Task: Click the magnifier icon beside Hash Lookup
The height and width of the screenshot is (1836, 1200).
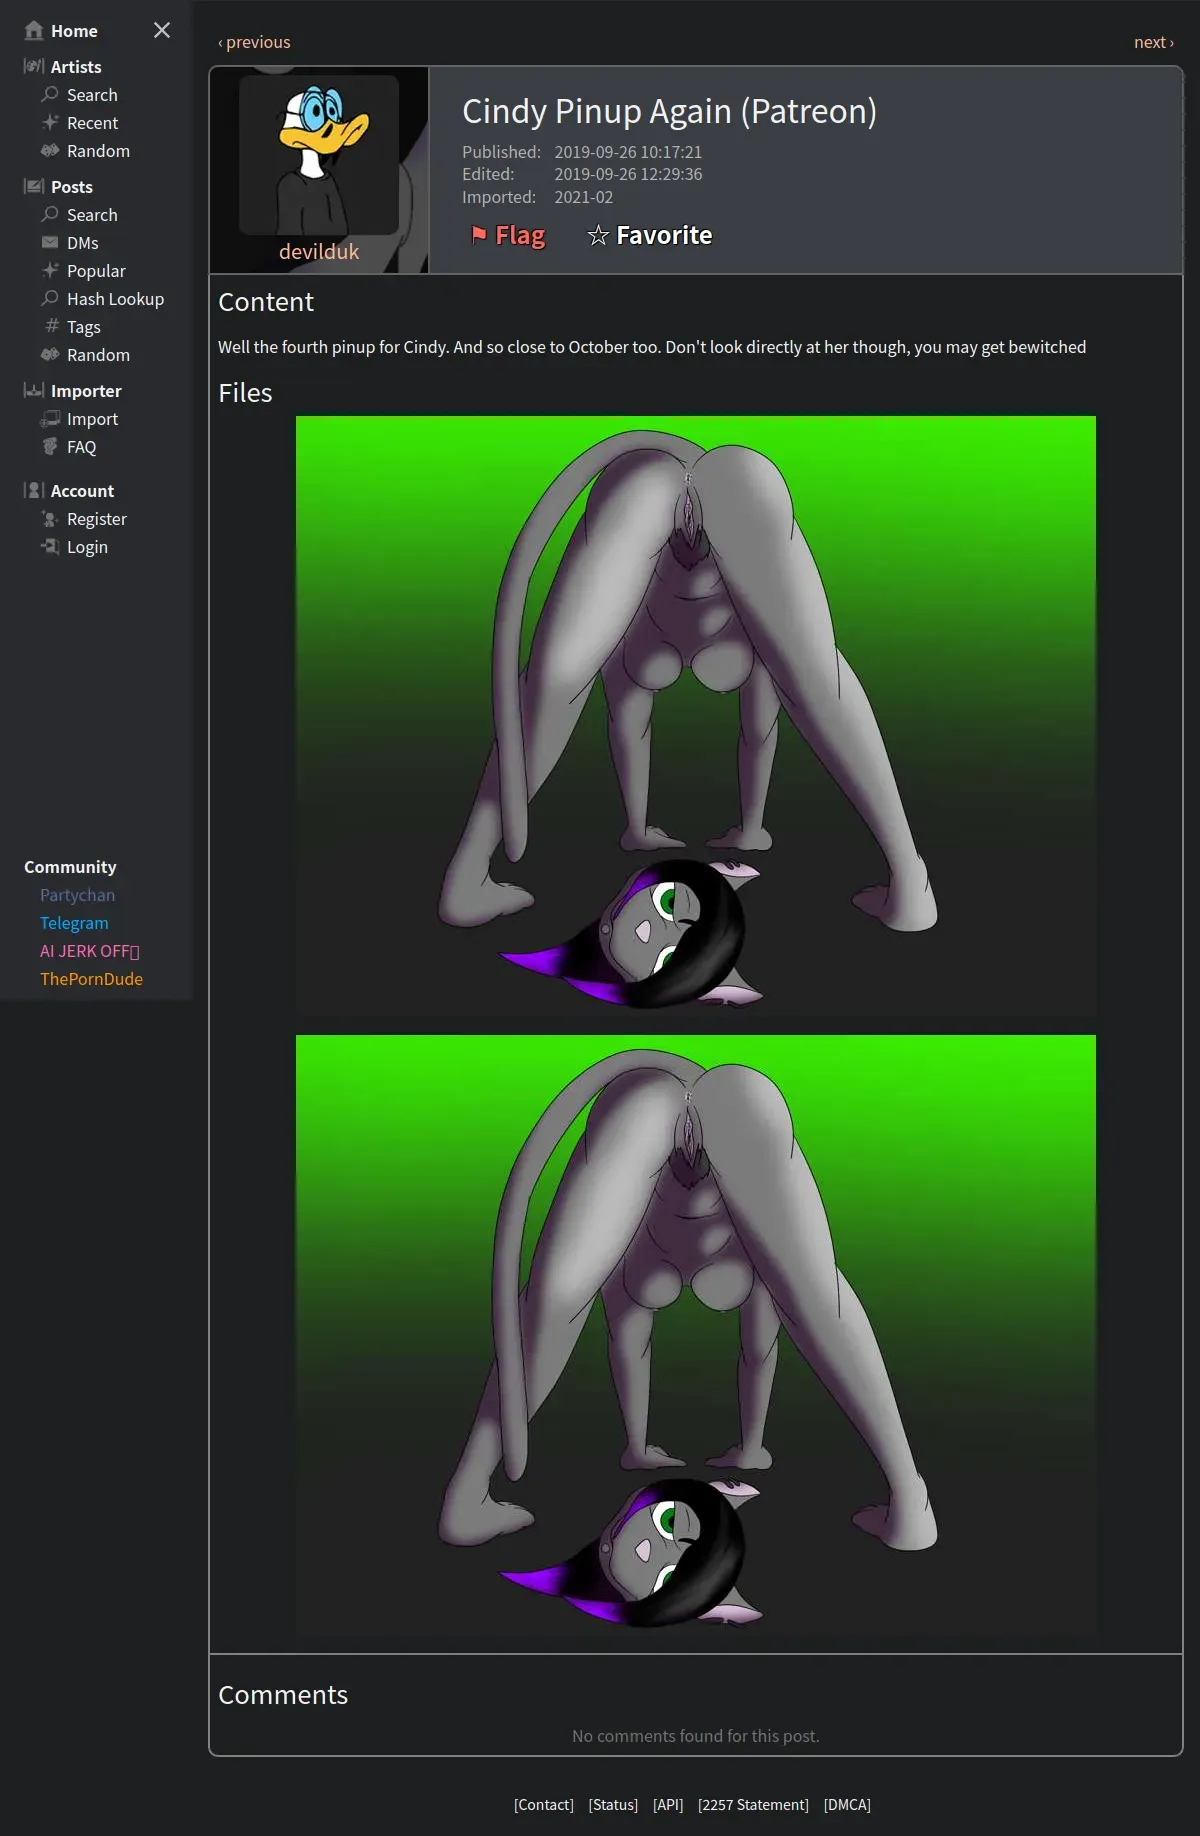Action: [x=50, y=298]
